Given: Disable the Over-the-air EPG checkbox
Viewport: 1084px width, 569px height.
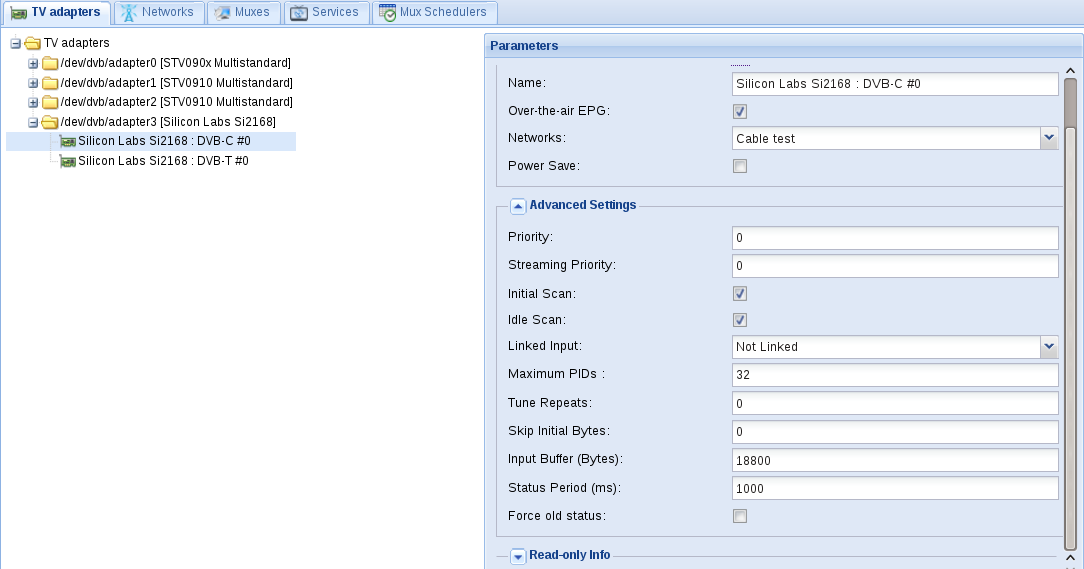Looking at the screenshot, I should point(740,111).
